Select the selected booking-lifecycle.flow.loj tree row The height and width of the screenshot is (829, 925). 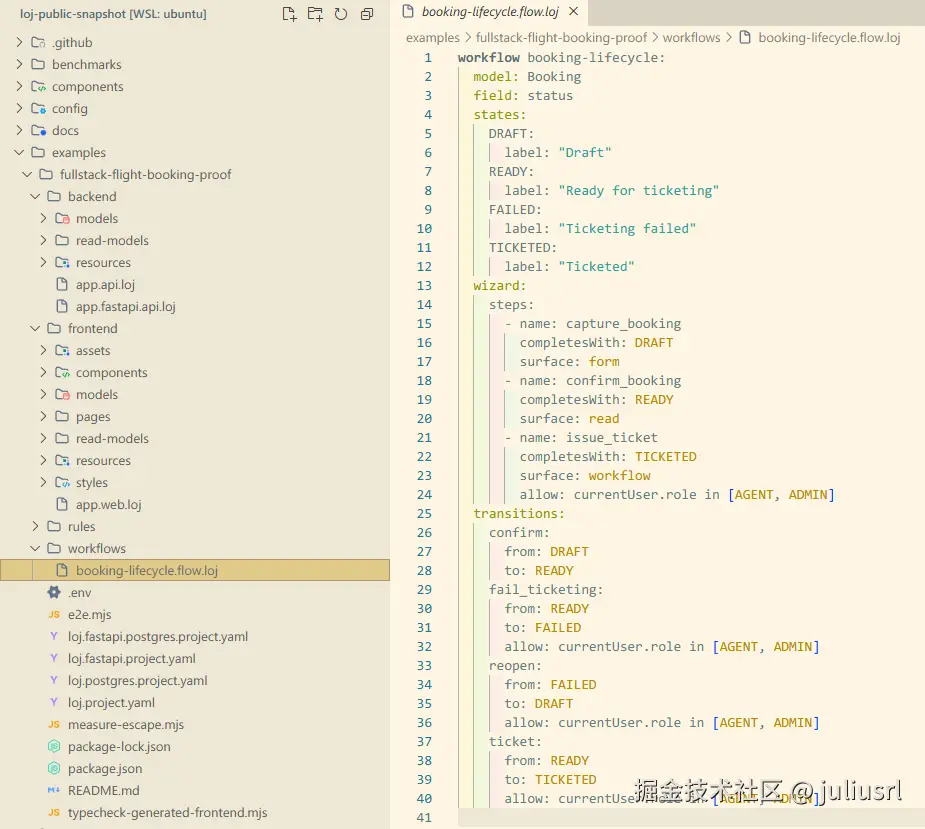tap(195, 570)
